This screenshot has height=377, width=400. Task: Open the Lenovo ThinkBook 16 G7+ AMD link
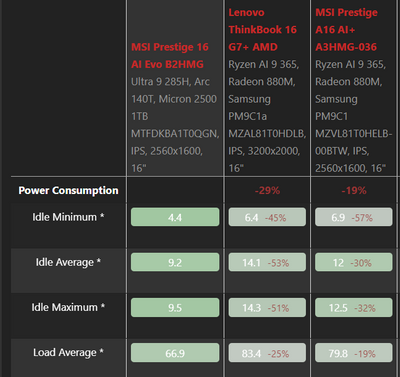pyautogui.click(x=262, y=30)
